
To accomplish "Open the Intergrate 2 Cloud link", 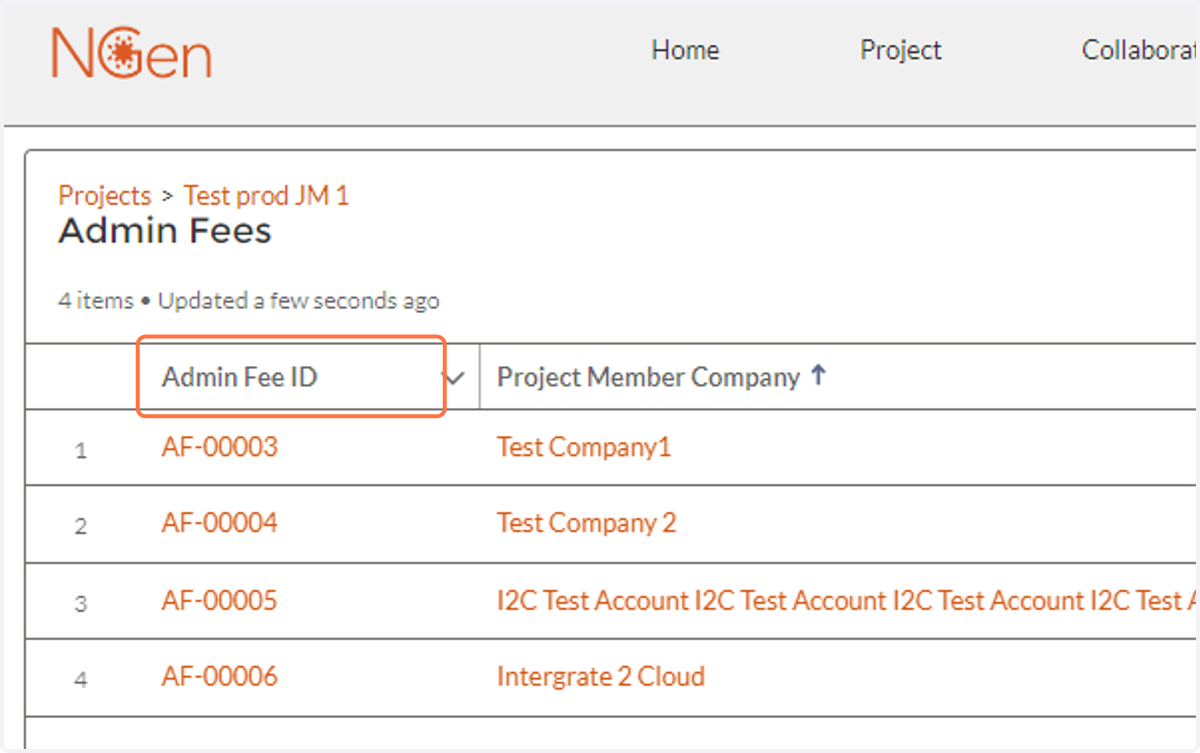I will coord(601,676).
